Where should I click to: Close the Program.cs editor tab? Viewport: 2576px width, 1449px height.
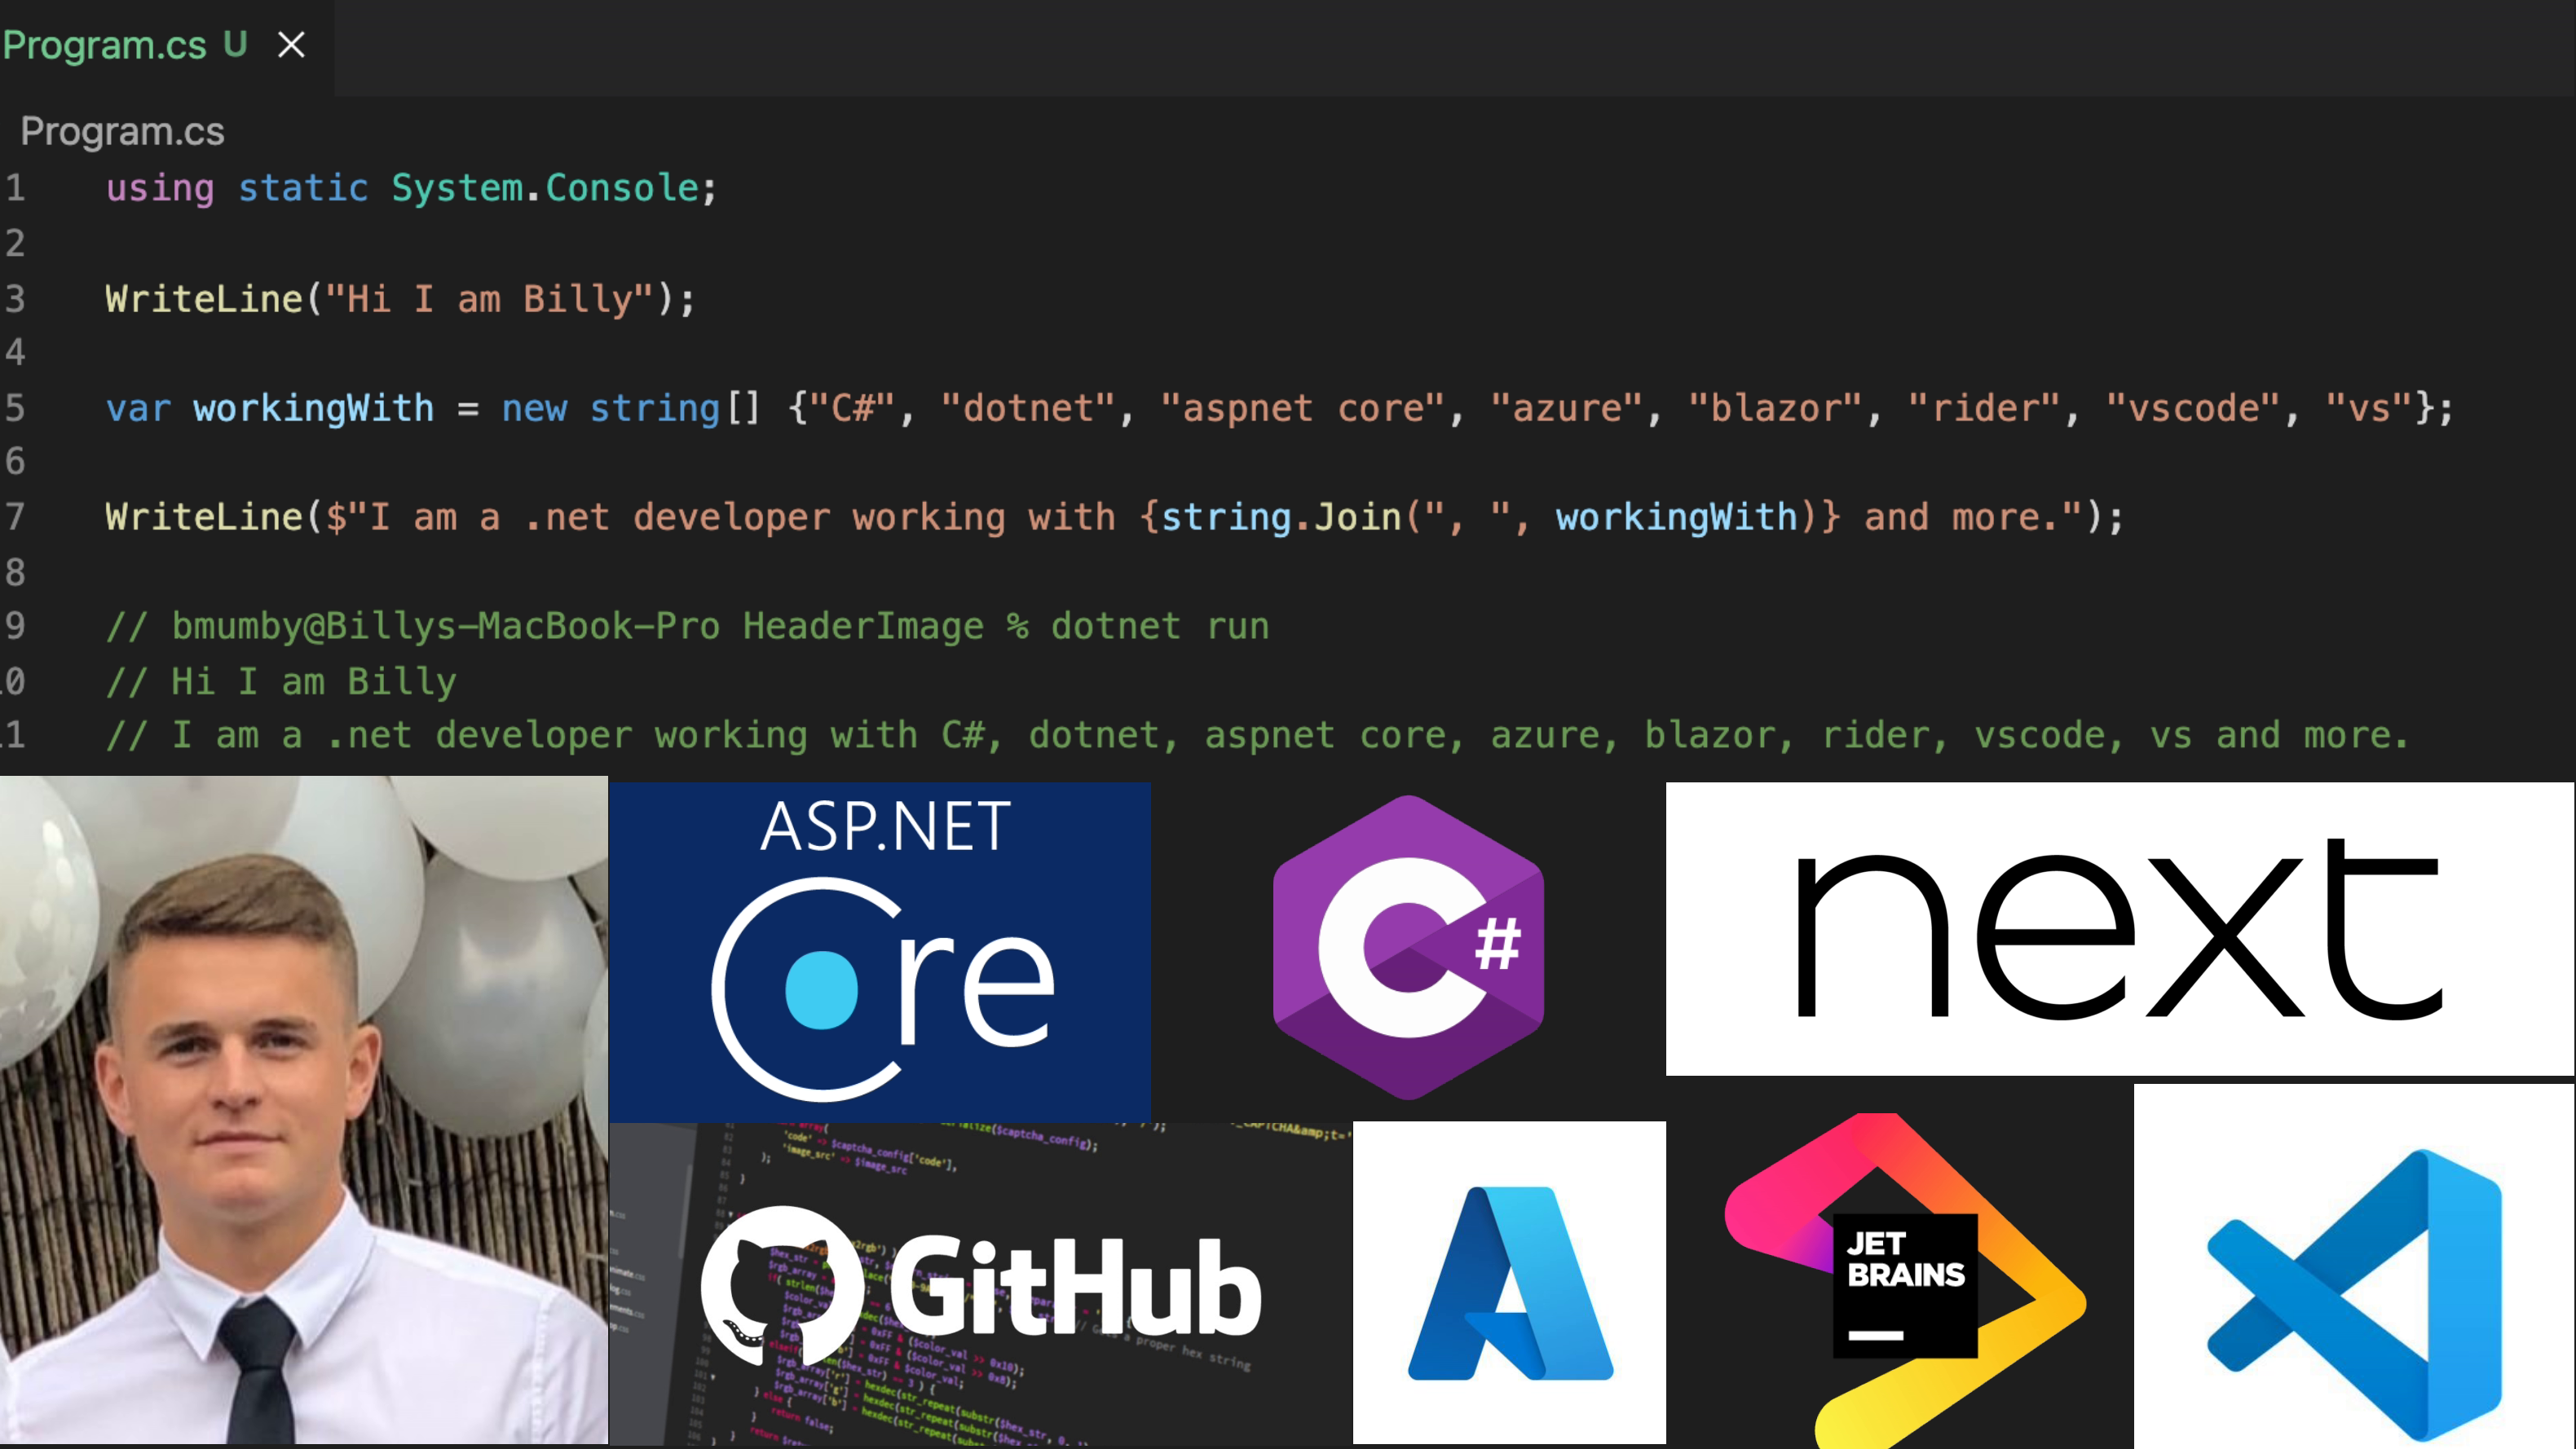click(291, 45)
